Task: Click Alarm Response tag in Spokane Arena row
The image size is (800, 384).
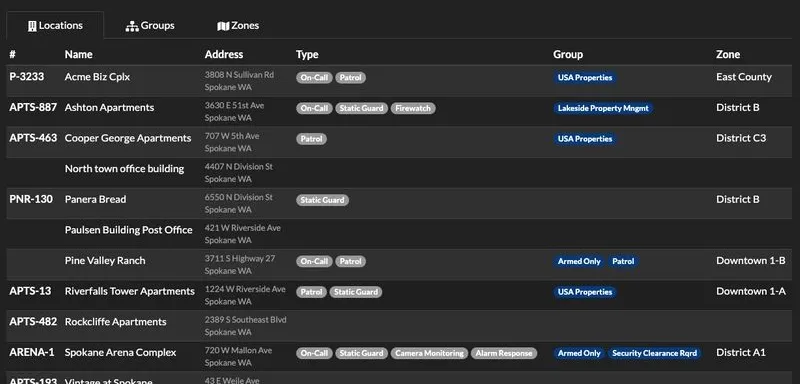Action: pos(504,353)
